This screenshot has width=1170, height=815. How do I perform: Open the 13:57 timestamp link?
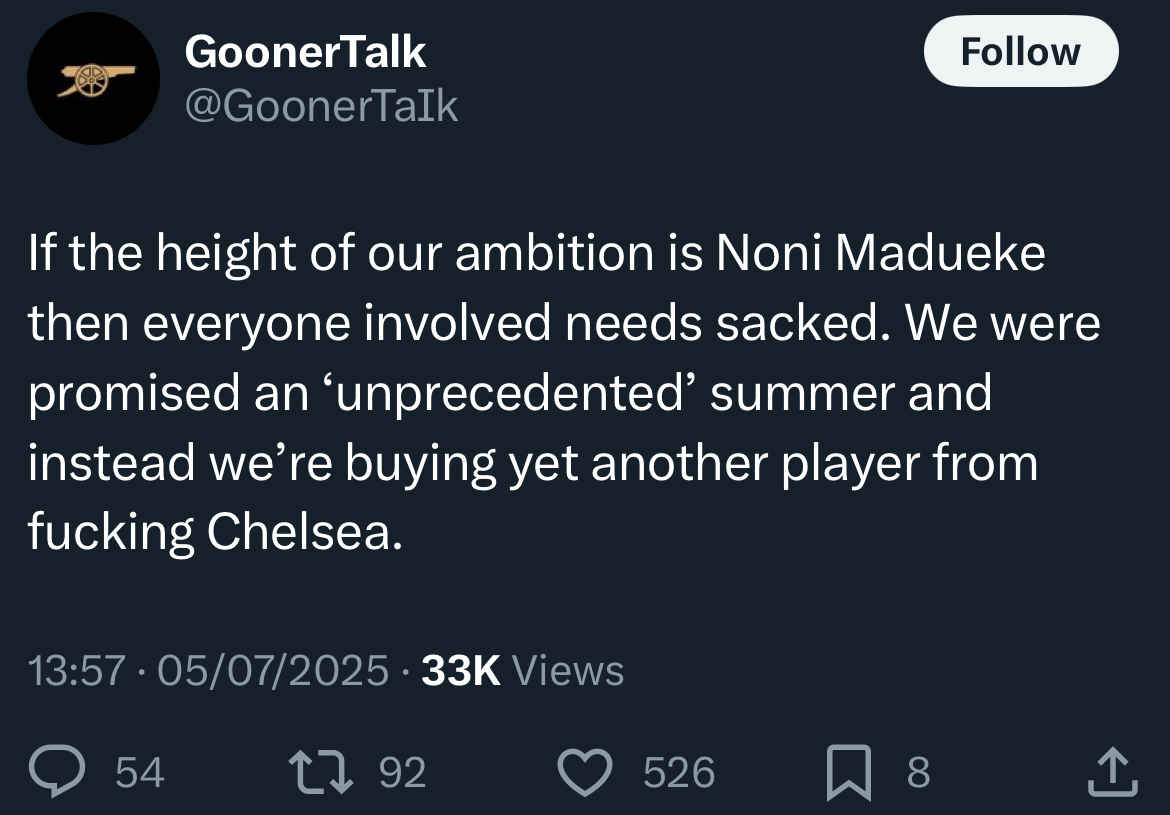pos(76,670)
